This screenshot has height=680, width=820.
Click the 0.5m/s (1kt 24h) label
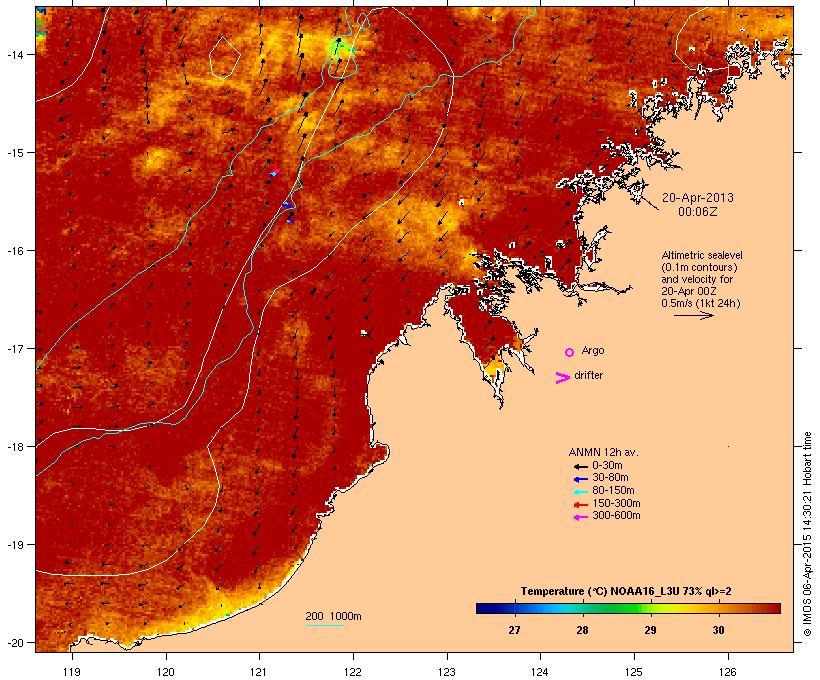coord(701,303)
